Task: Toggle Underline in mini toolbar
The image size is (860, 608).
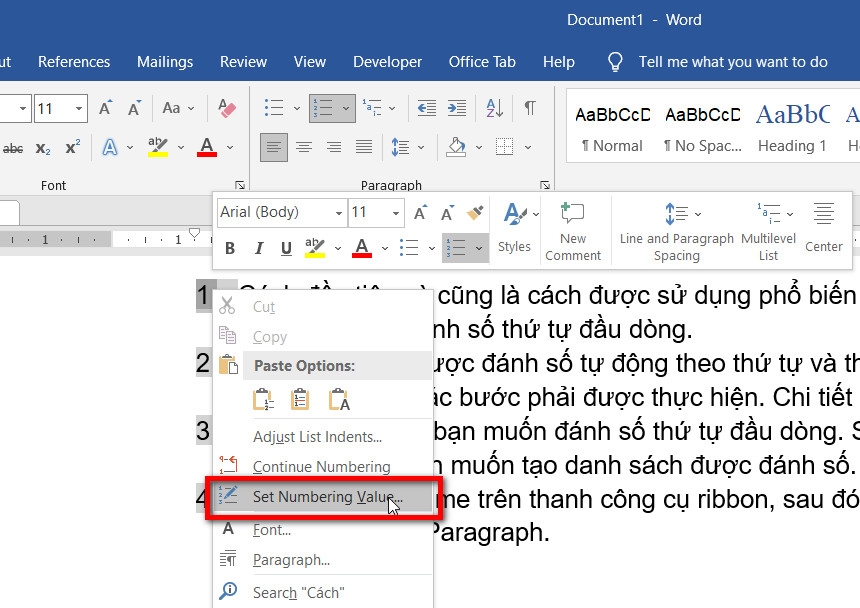Action: point(286,248)
